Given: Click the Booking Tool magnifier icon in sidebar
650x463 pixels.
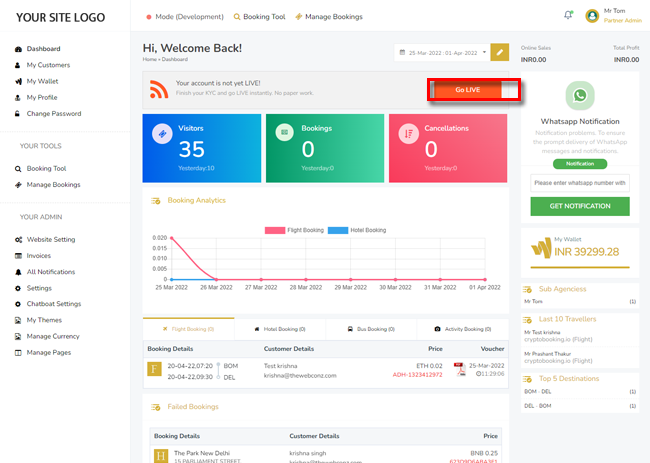Looking at the screenshot, I should 18,169.
